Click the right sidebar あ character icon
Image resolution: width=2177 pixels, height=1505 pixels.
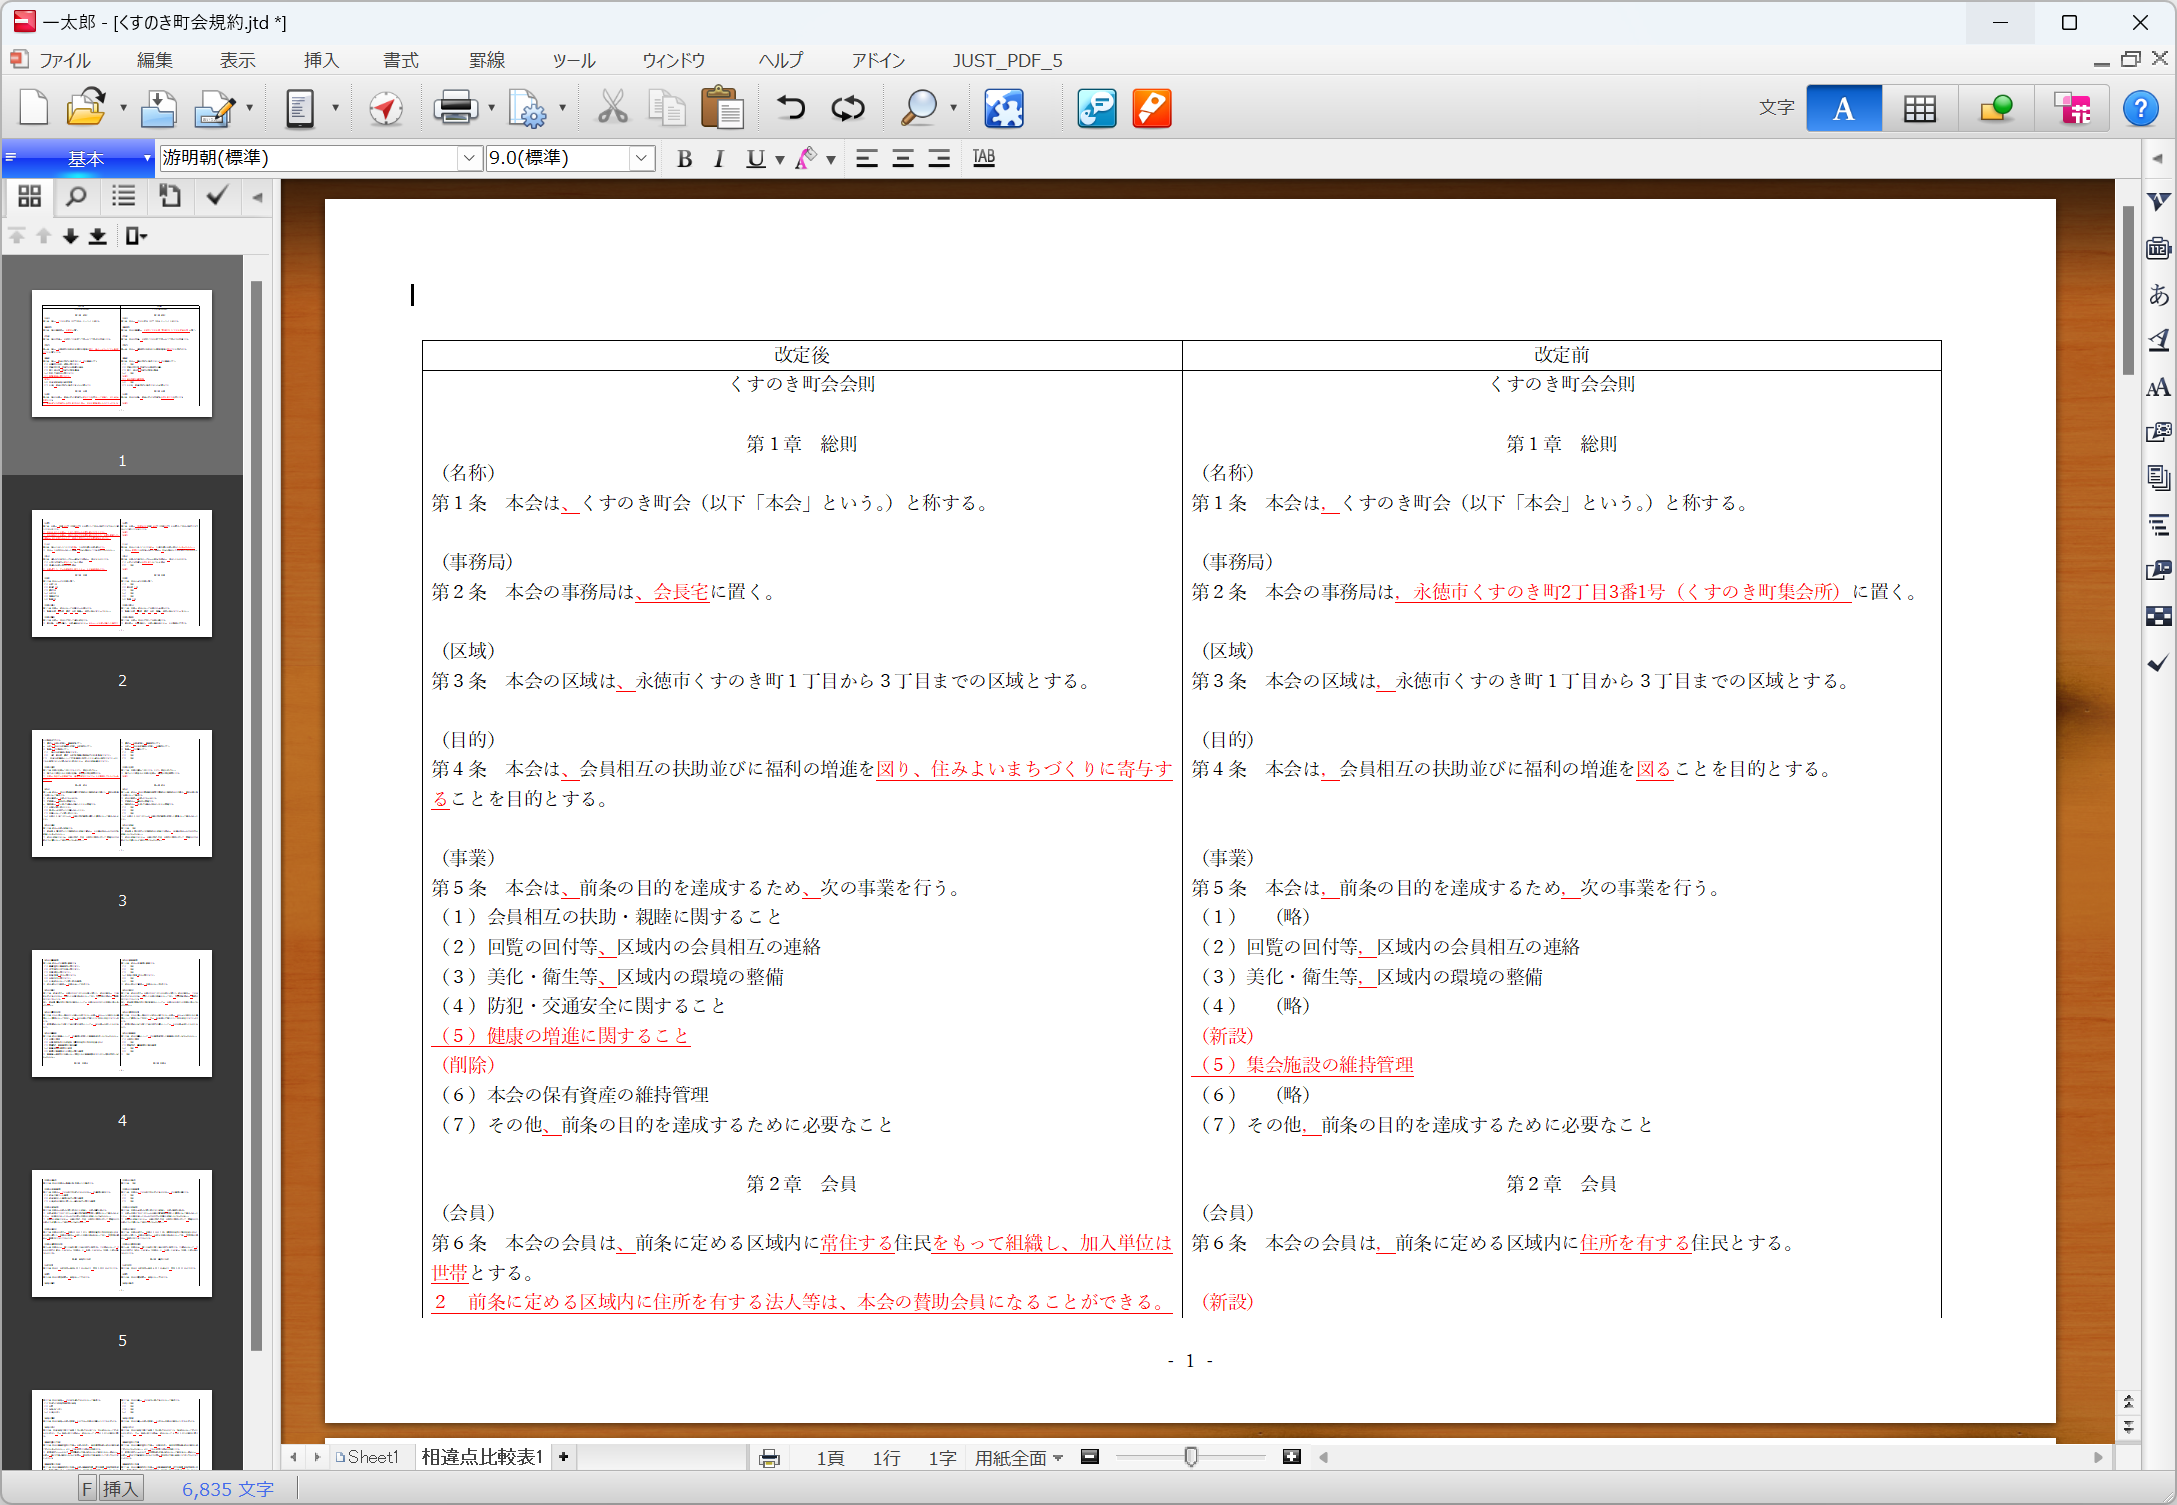pos(2159,294)
